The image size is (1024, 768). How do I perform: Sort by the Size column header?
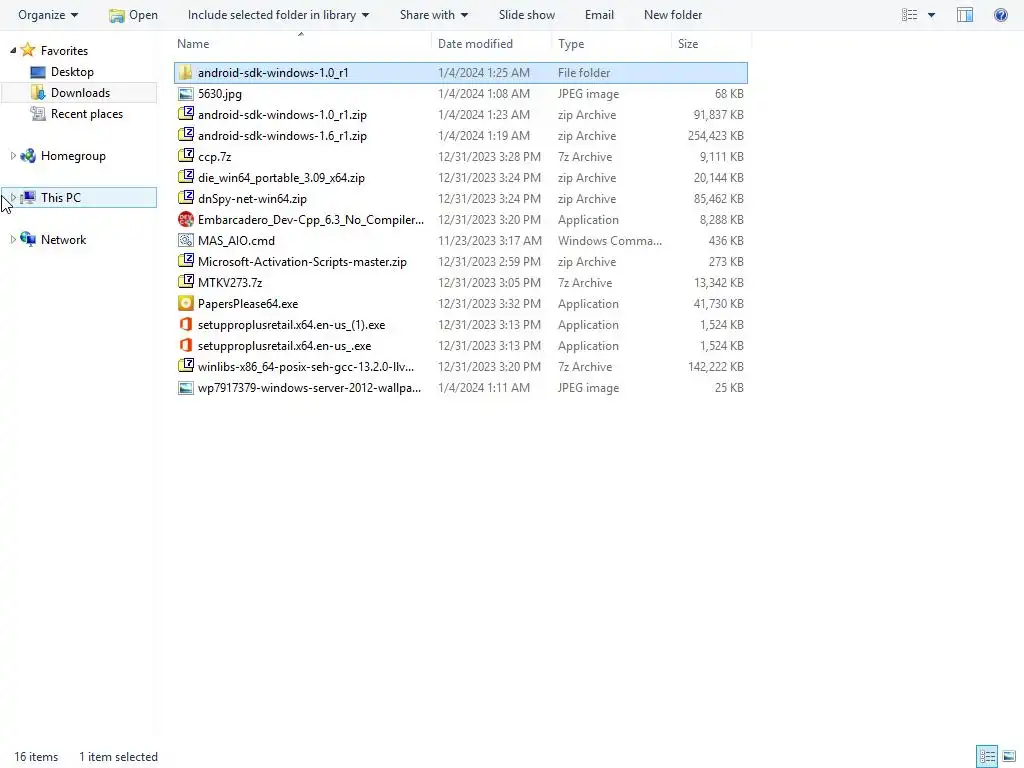point(688,44)
